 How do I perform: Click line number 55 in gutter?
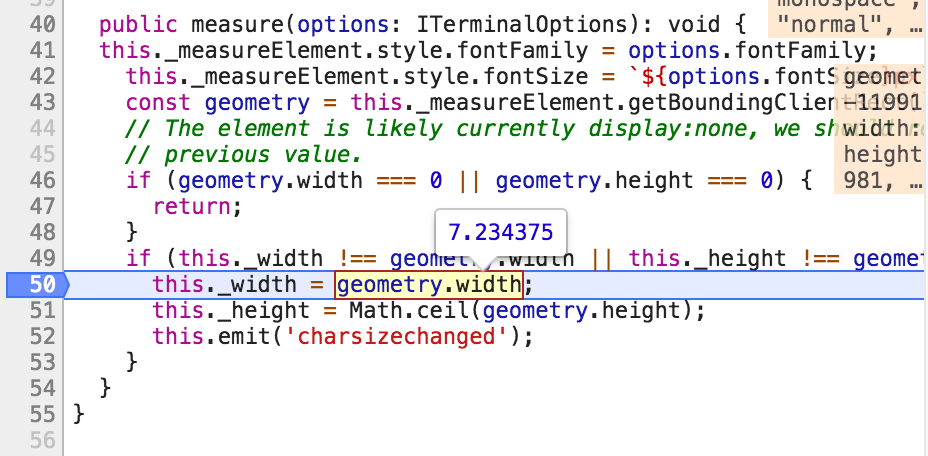coord(41,415)
